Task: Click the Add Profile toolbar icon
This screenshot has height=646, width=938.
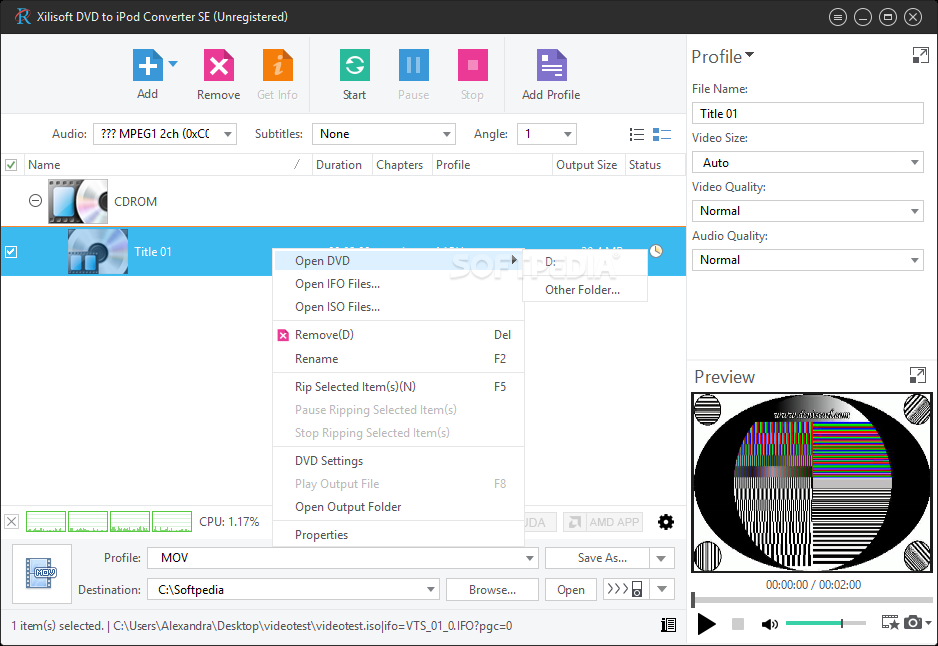Action: [551, 68]
